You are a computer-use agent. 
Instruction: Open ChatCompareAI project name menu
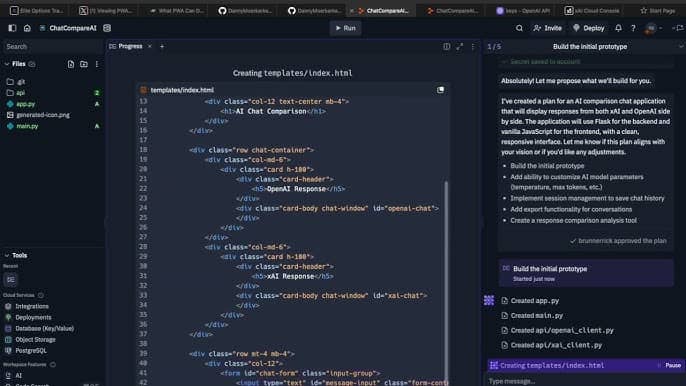pyautogui.click(x=73, y=28)
